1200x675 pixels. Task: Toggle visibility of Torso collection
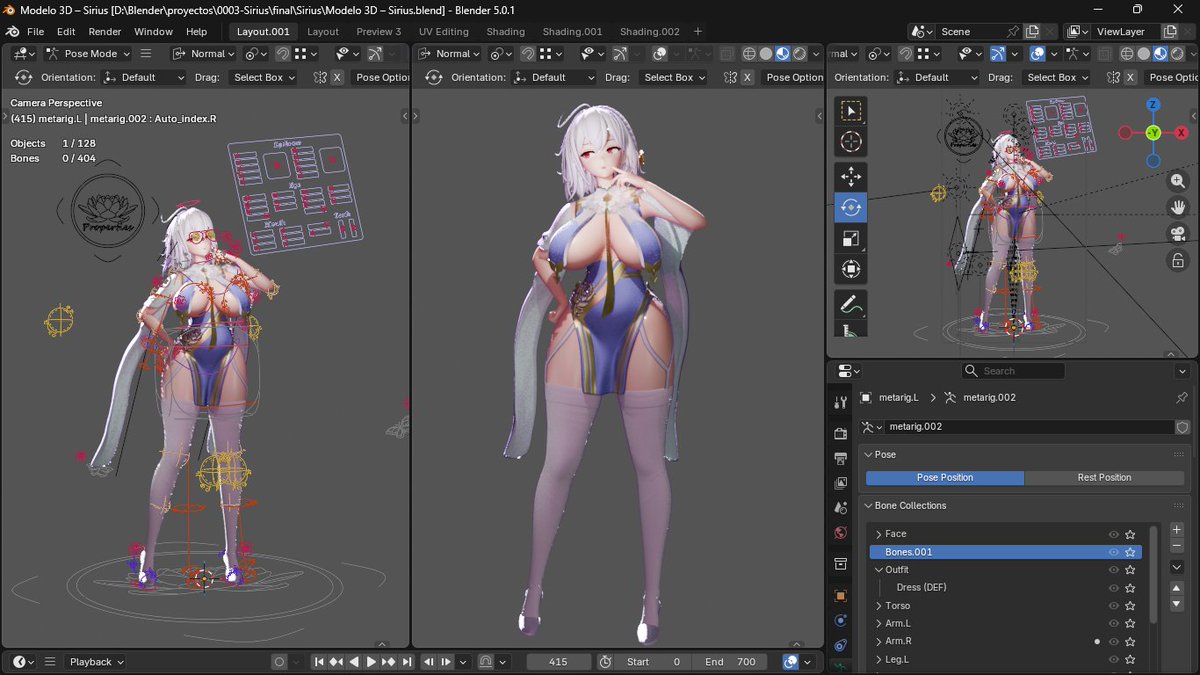[x=1113, y=606]
